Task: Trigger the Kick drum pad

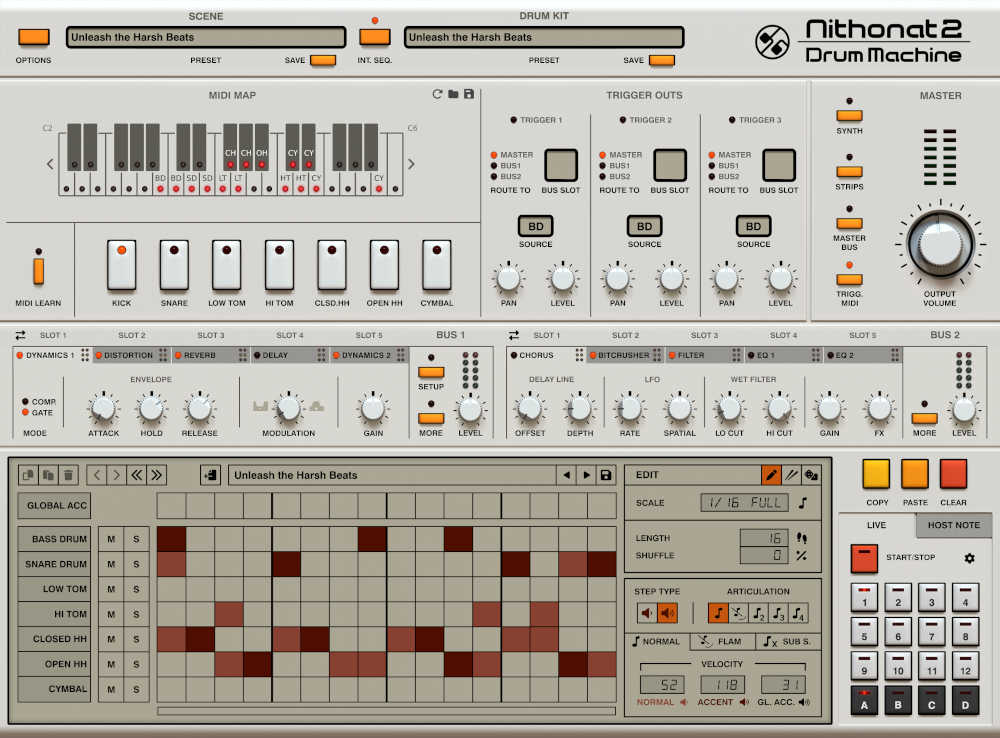Action: click(x=121, y=265)
